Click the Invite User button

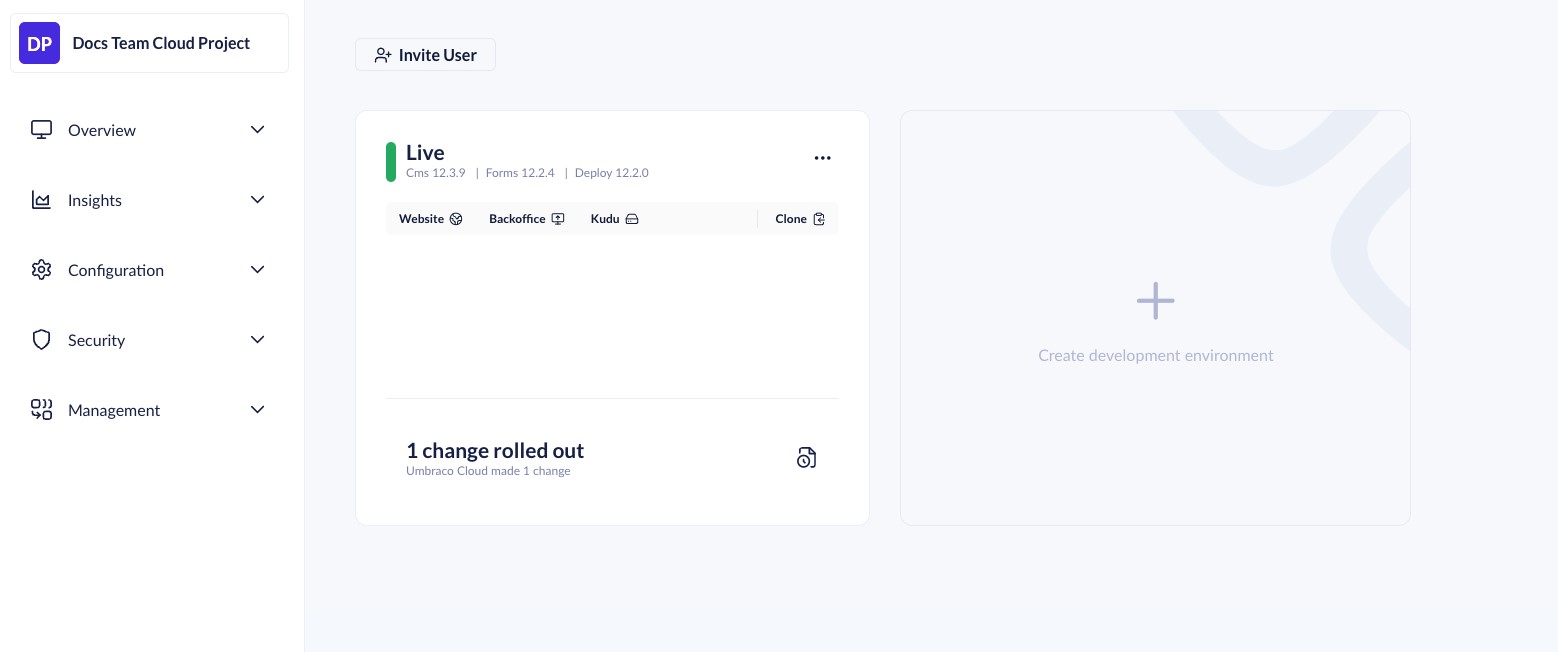point(425,55)
